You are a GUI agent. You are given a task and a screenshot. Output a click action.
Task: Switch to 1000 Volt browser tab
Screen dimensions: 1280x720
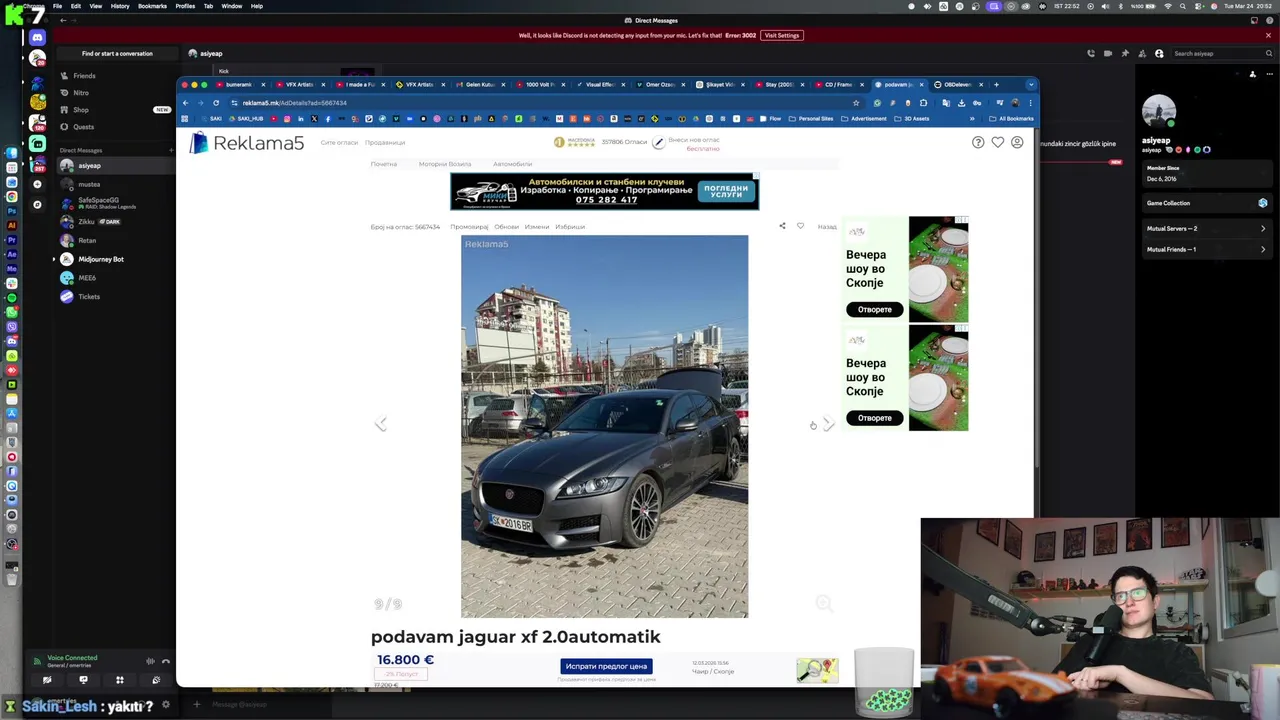point(540,84)
